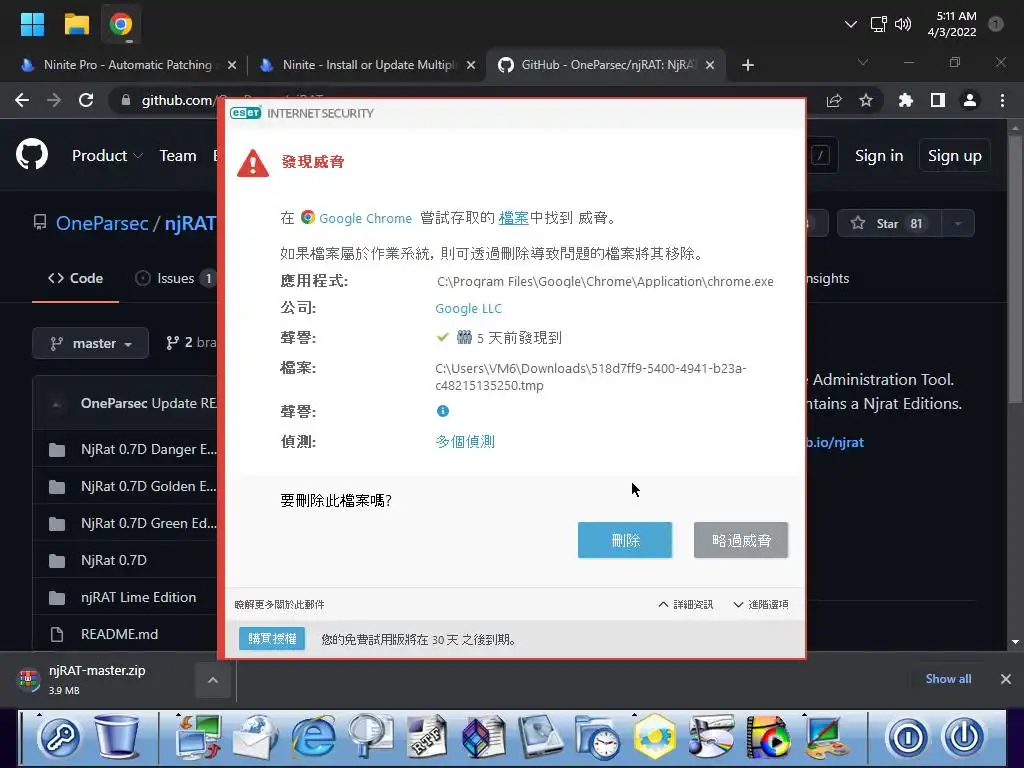Screen dimensions: 1024x768
Task: Expand the Star button dropdown arrow
Action: point(958,223)
